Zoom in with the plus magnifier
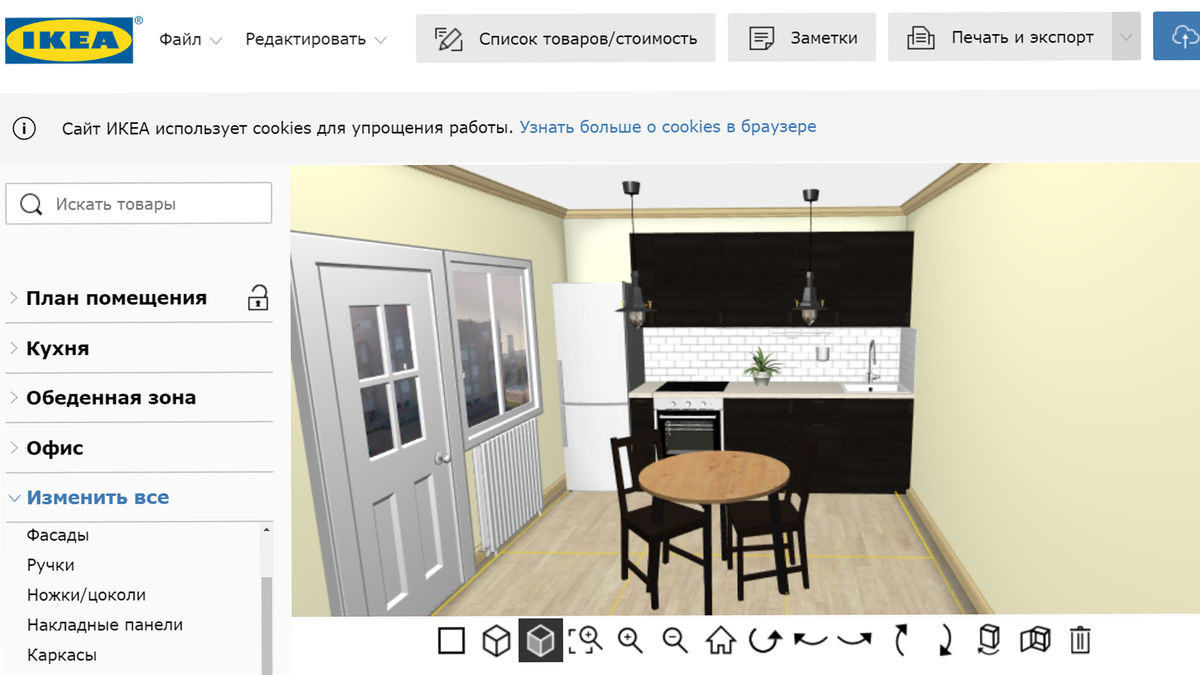This screenshot has width=1200, height=675. coord(630,640)
